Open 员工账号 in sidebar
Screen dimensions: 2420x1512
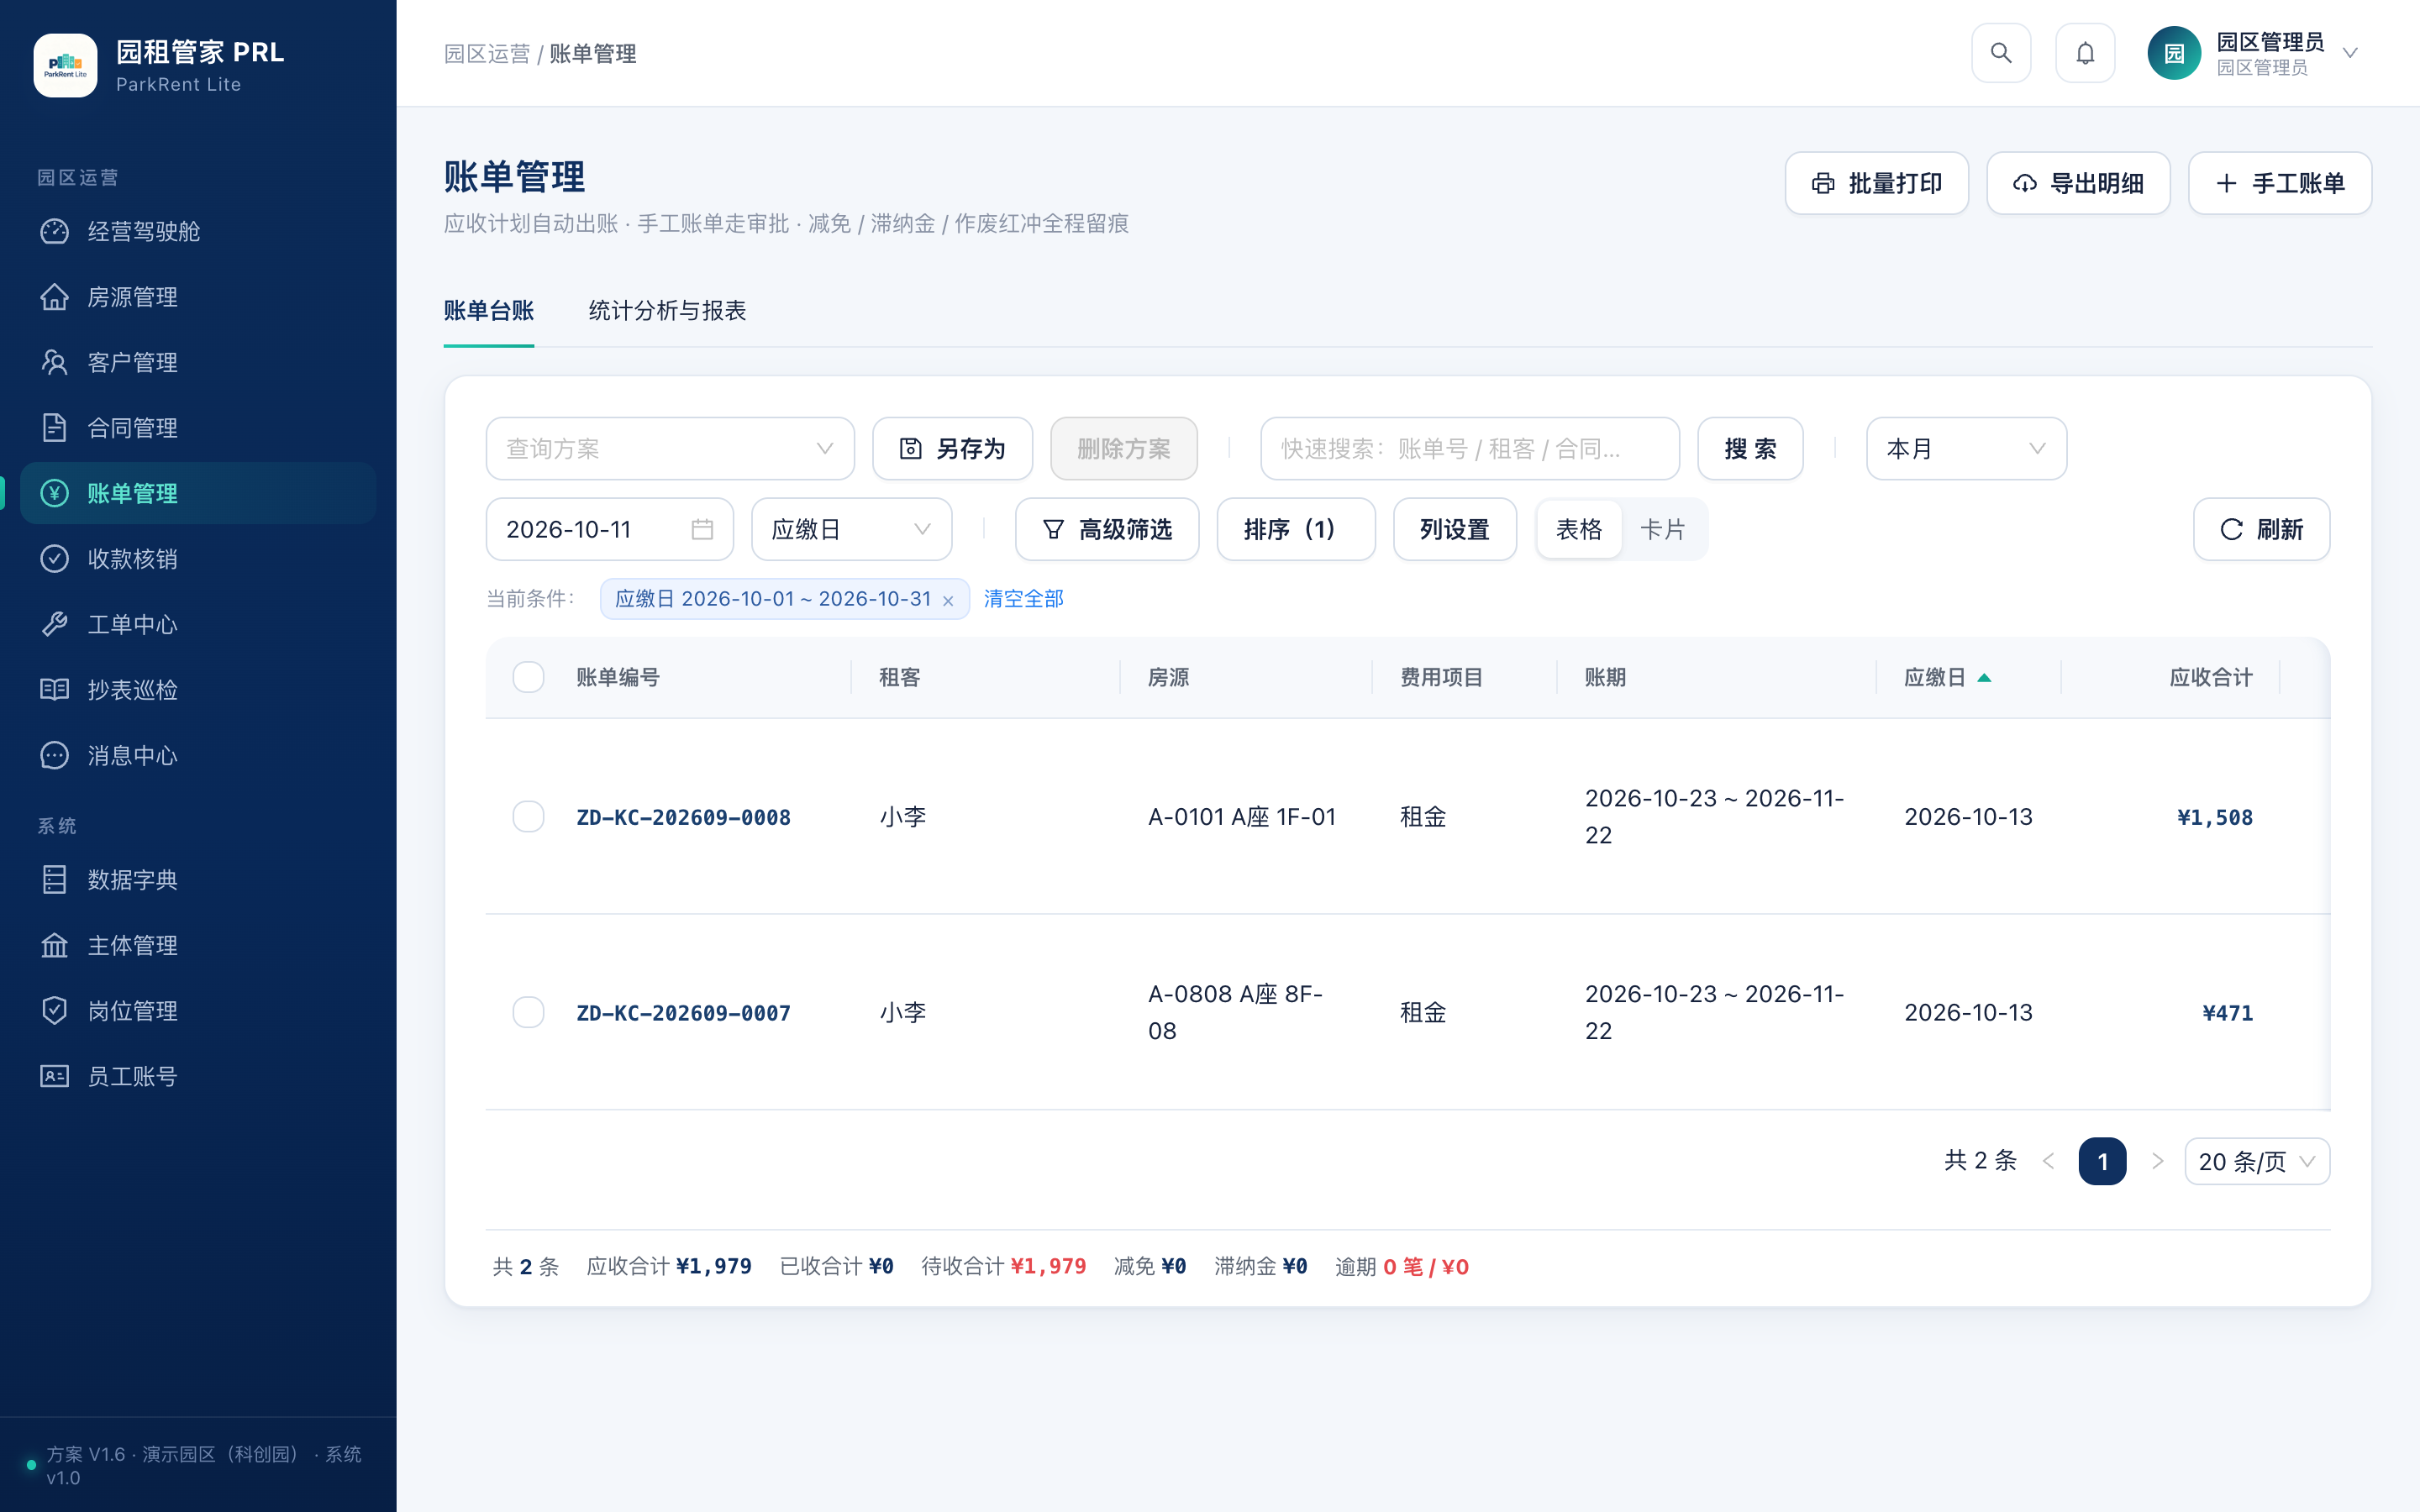[198, 1076]
